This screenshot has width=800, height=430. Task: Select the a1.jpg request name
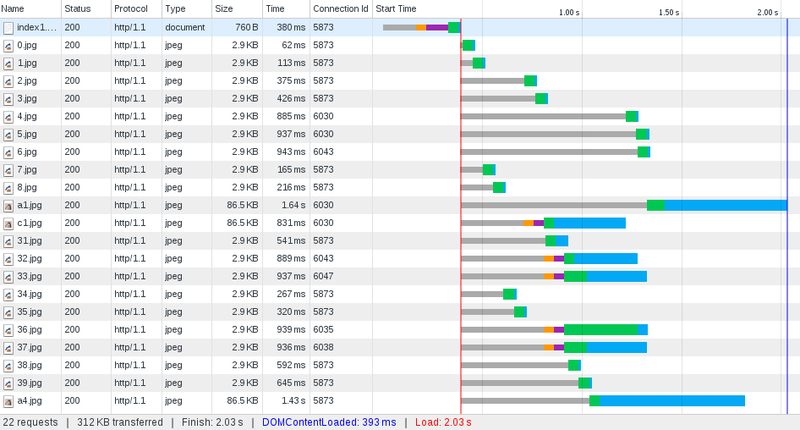30,205
